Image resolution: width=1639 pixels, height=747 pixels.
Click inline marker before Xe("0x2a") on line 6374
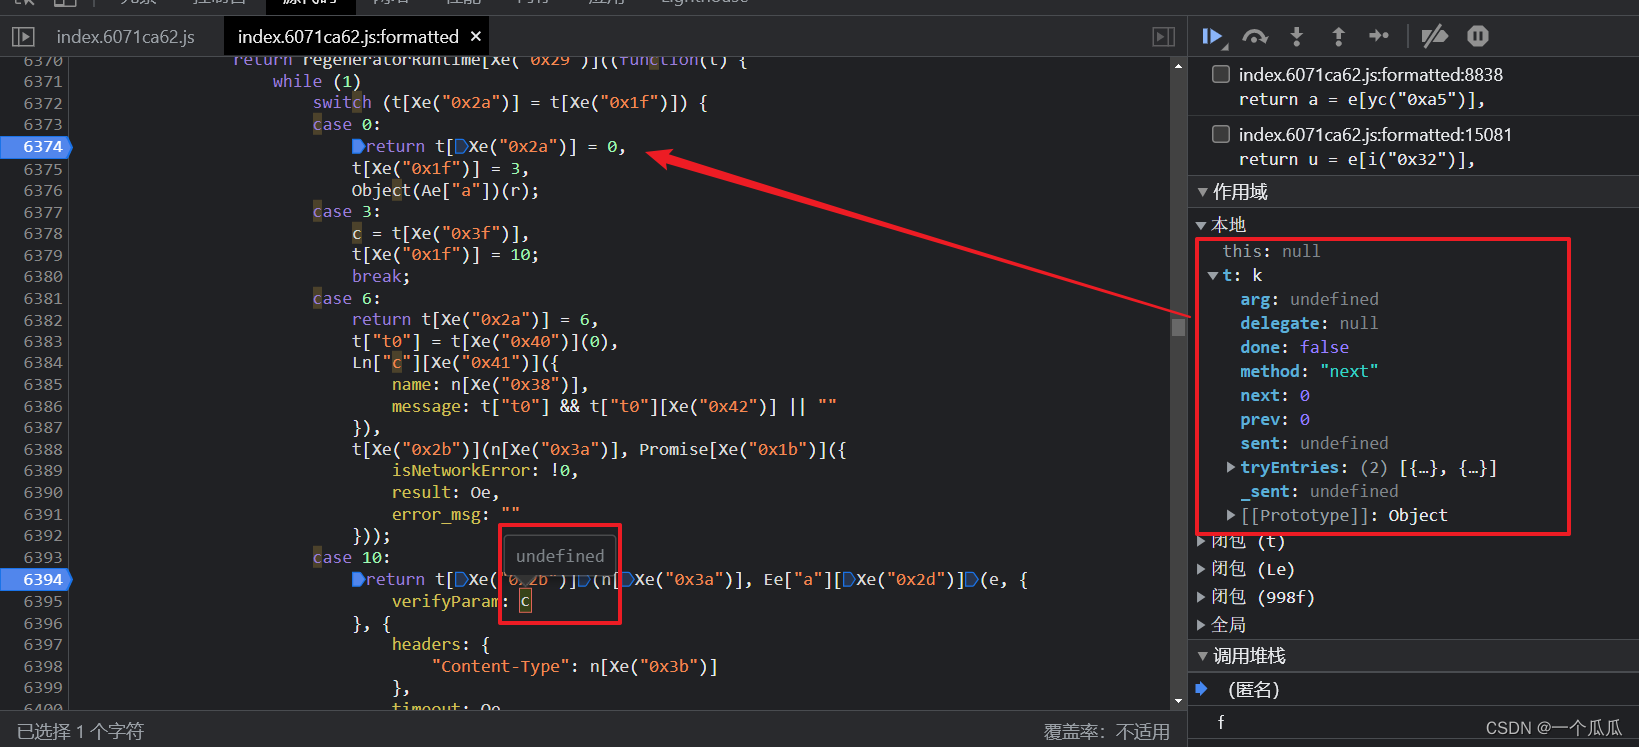click(462, 146)
